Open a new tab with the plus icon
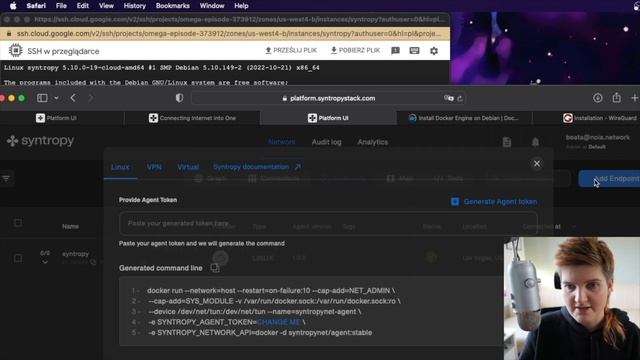The image size is (640, 360). [635, 98]
